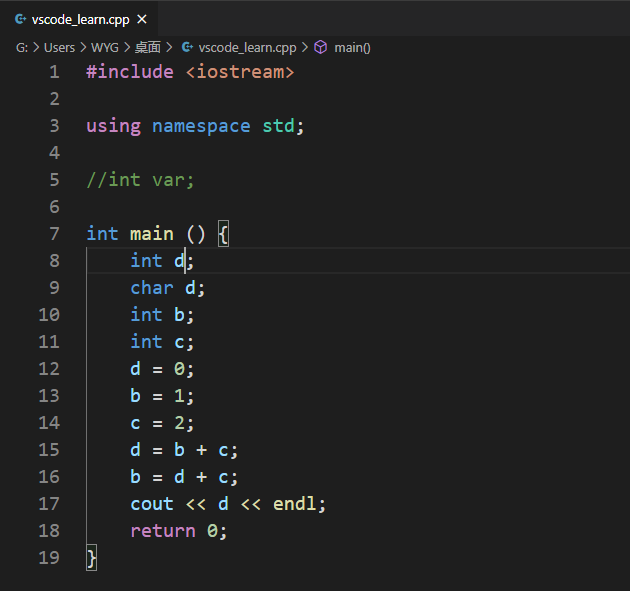Image resolution: width=630 pixels, height=591 pixels.
Task: Click 'cout' on line 17
Action: point(152,504)
